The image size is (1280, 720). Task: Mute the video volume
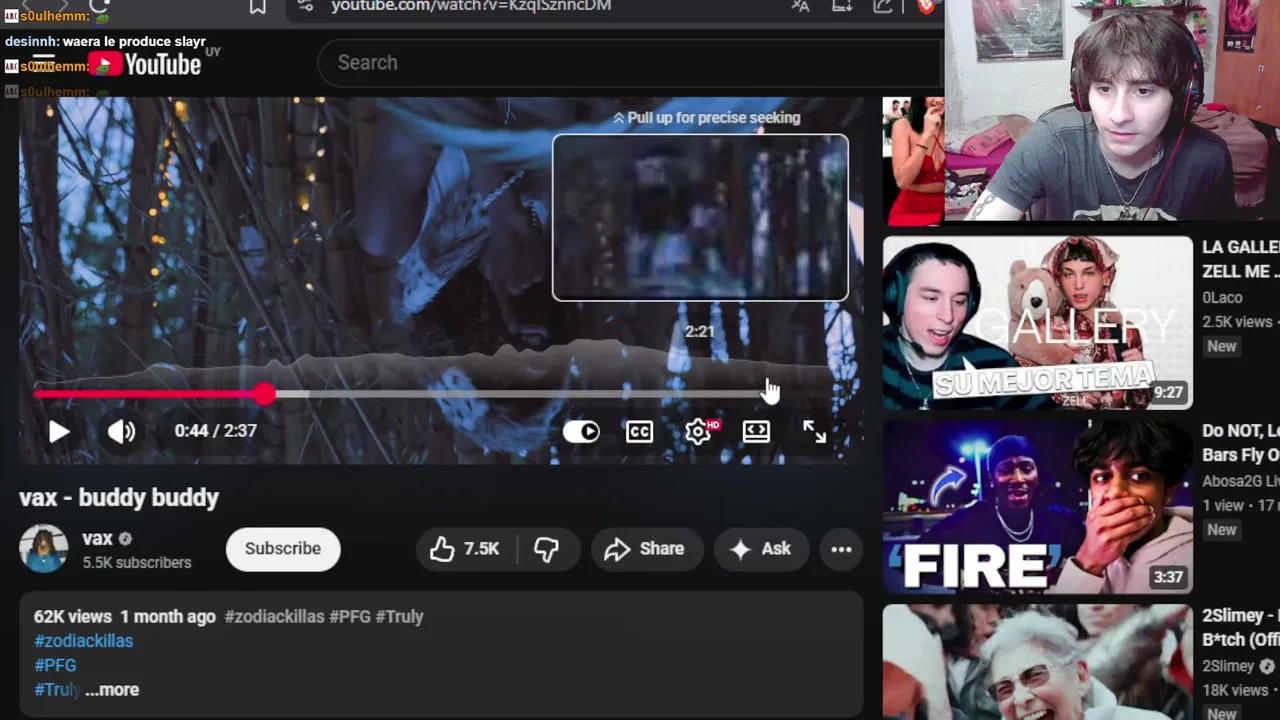121,431
